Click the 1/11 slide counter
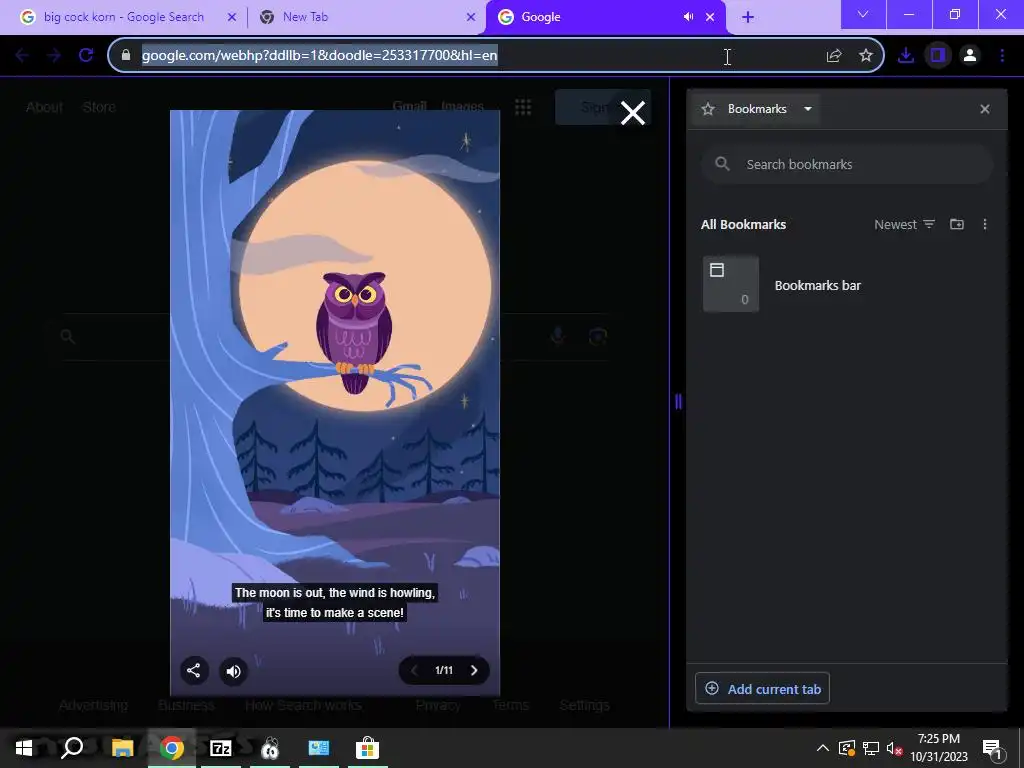Image resolution: width=1024 pixels, height=768 pixels. [444, 670]
